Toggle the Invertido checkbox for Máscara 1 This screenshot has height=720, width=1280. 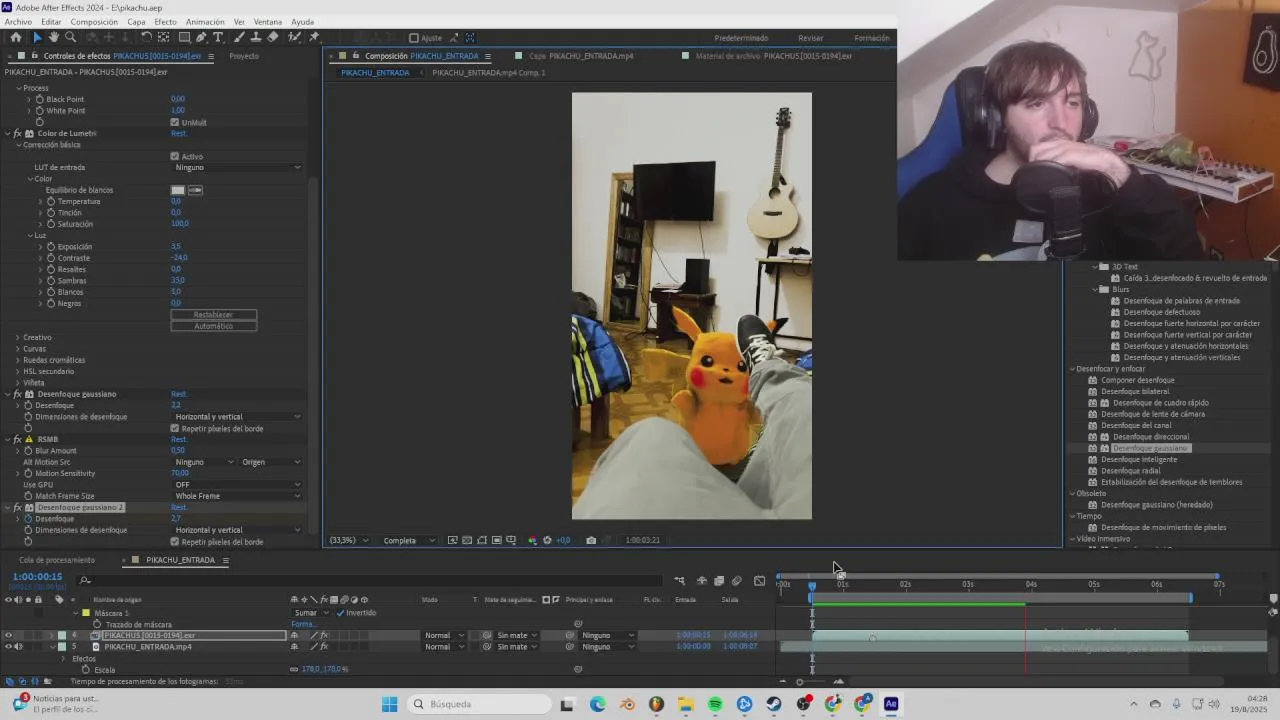tap(341, 612)
